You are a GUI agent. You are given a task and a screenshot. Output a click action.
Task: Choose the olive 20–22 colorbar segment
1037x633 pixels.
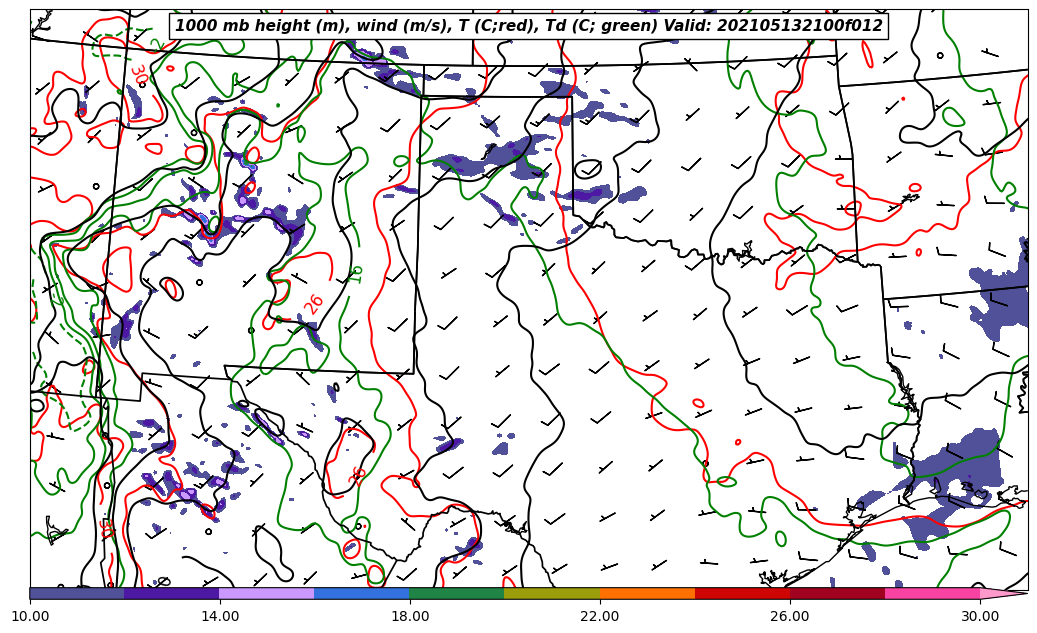[552, 593]
